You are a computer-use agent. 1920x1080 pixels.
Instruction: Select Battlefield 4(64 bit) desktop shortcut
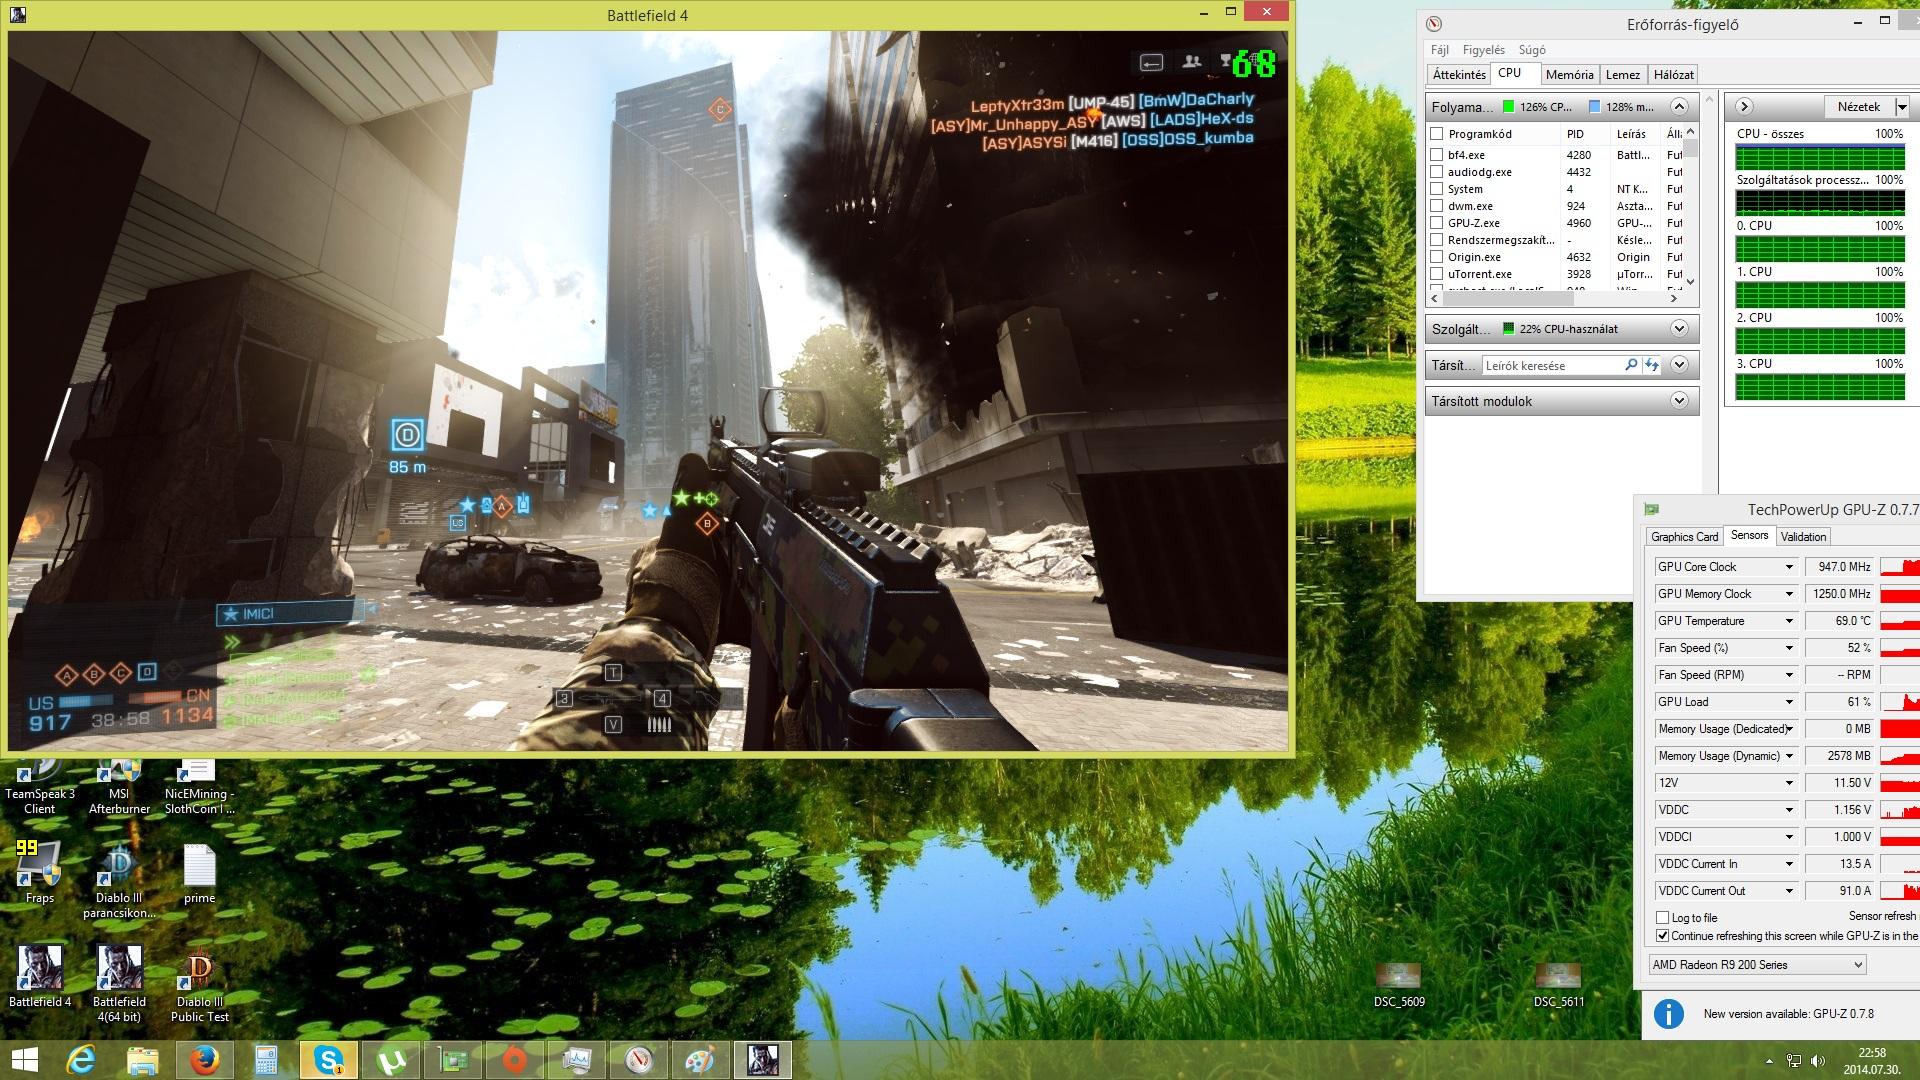[120, 983]
